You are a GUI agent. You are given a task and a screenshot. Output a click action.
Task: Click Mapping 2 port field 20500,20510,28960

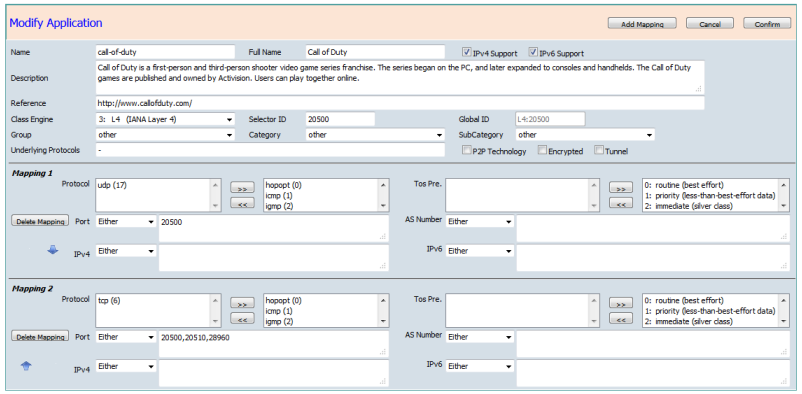(x=273, y=344)
